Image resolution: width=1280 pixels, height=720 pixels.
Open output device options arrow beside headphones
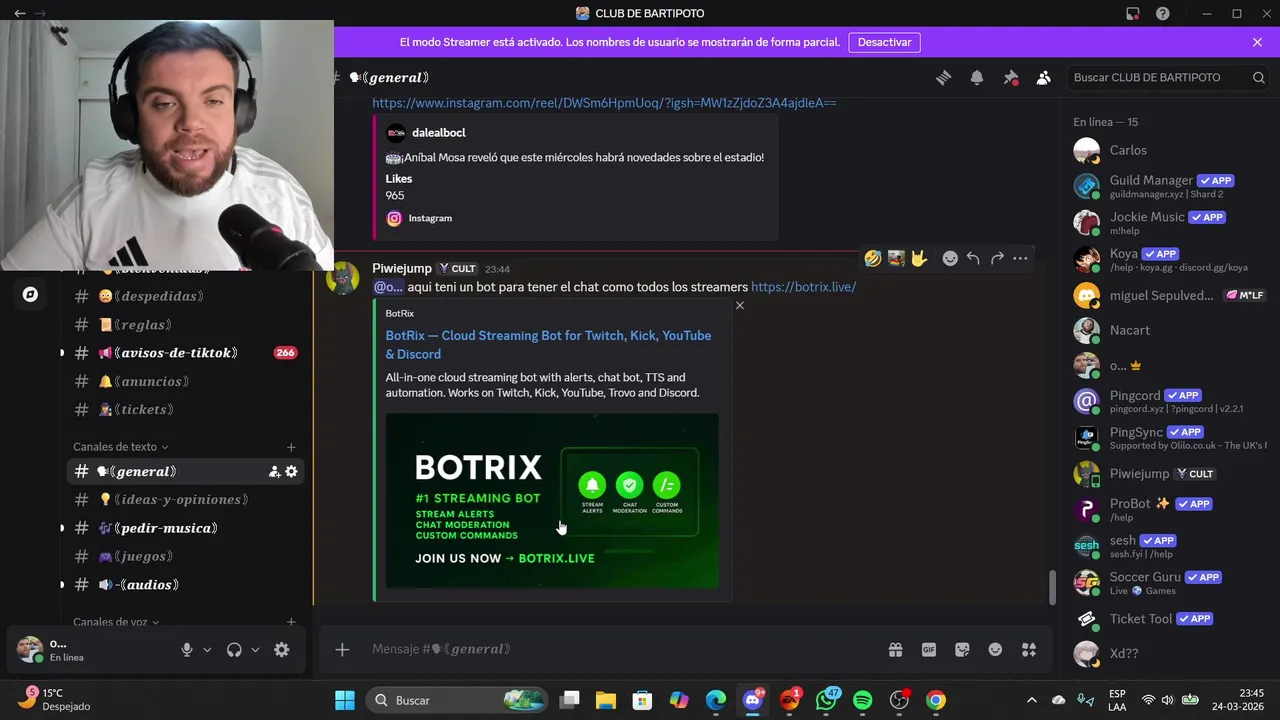[255, 650]
